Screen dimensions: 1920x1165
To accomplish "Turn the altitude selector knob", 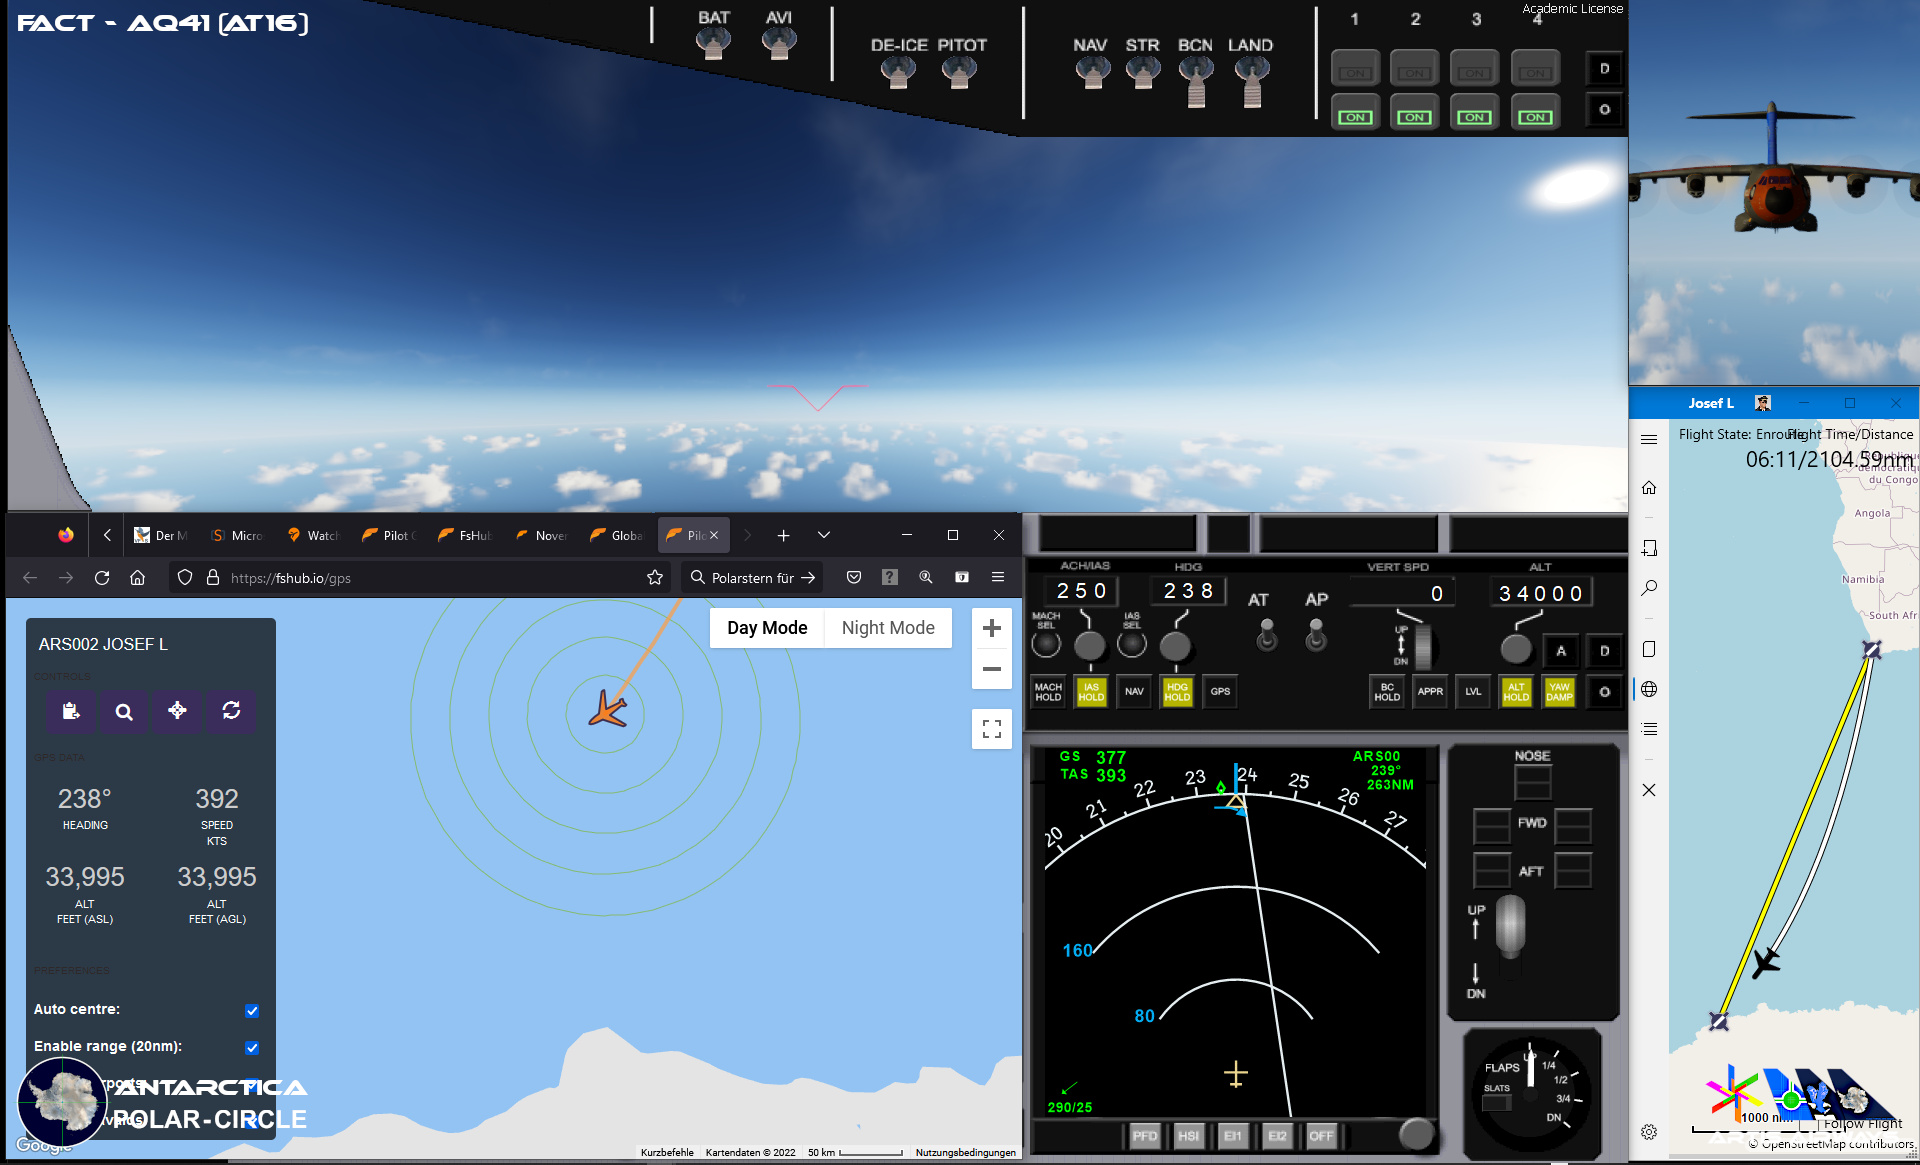I will [1516, 649].
